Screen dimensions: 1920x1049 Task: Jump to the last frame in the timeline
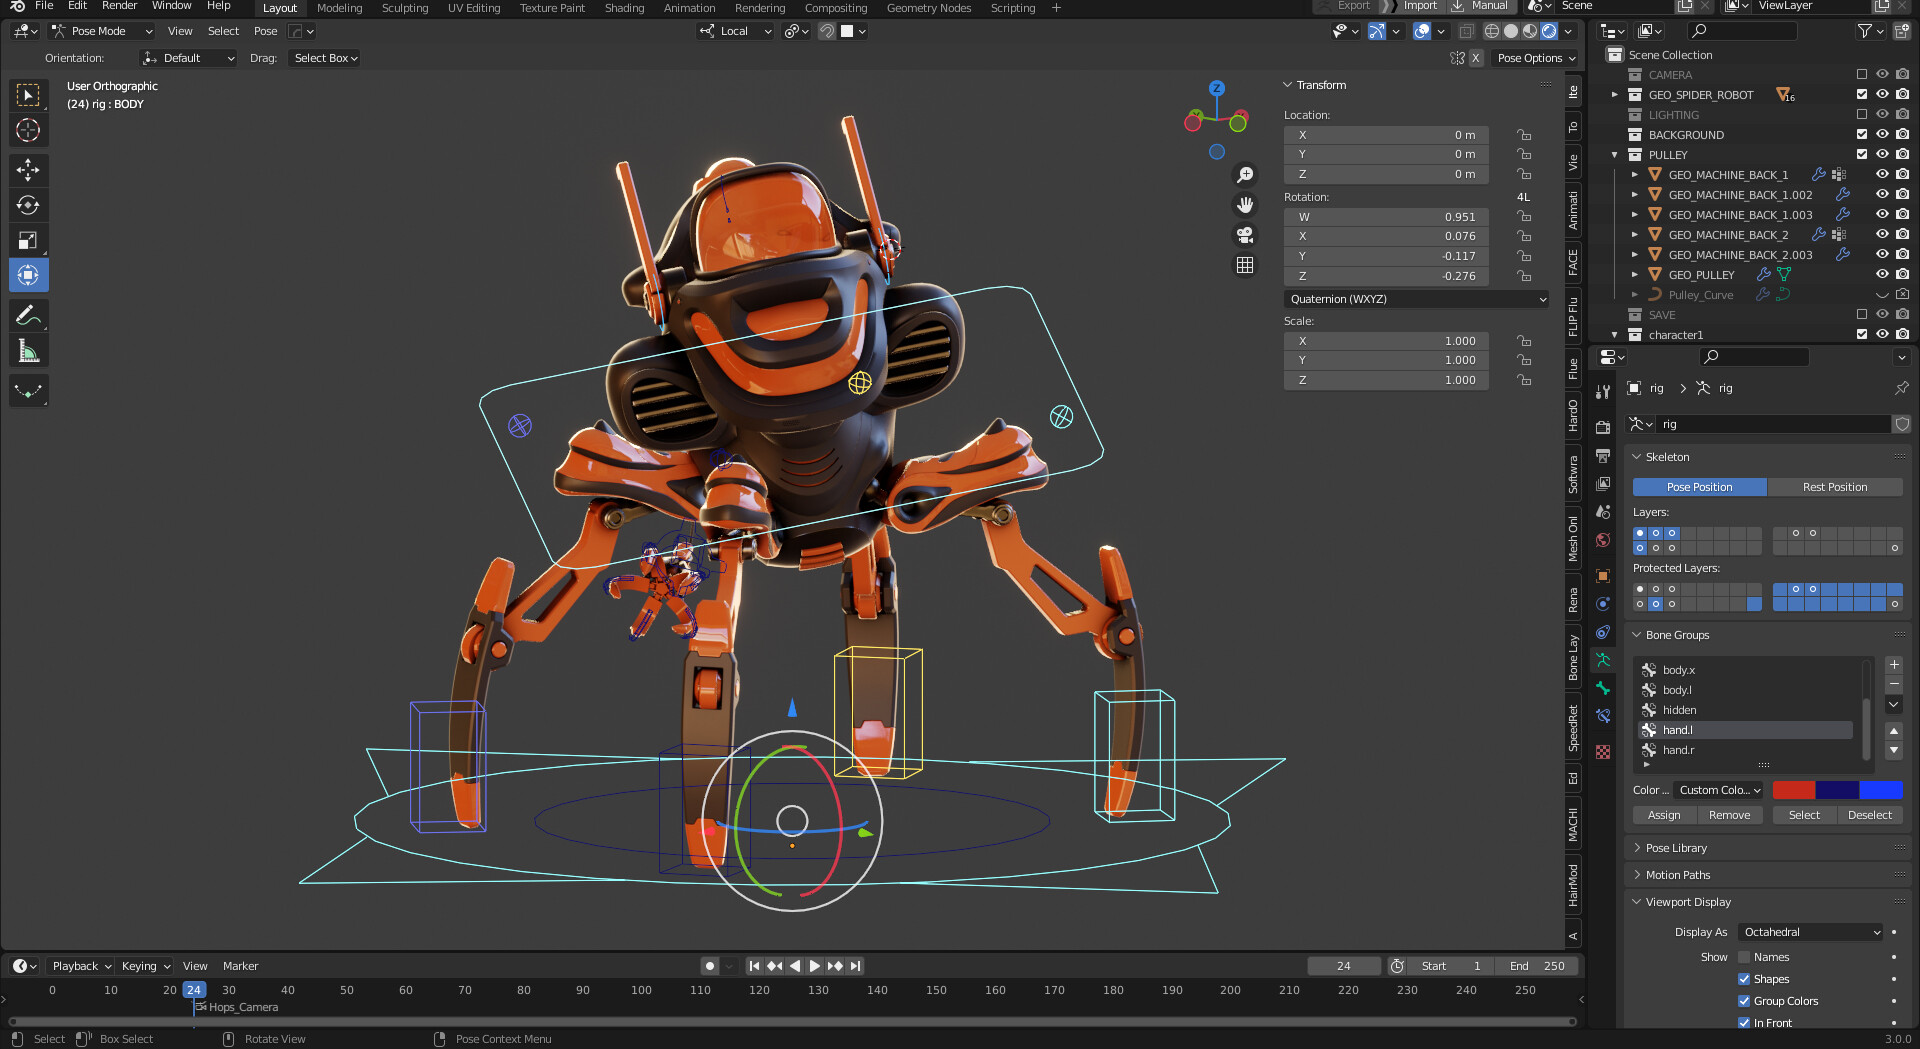point(855,966)
